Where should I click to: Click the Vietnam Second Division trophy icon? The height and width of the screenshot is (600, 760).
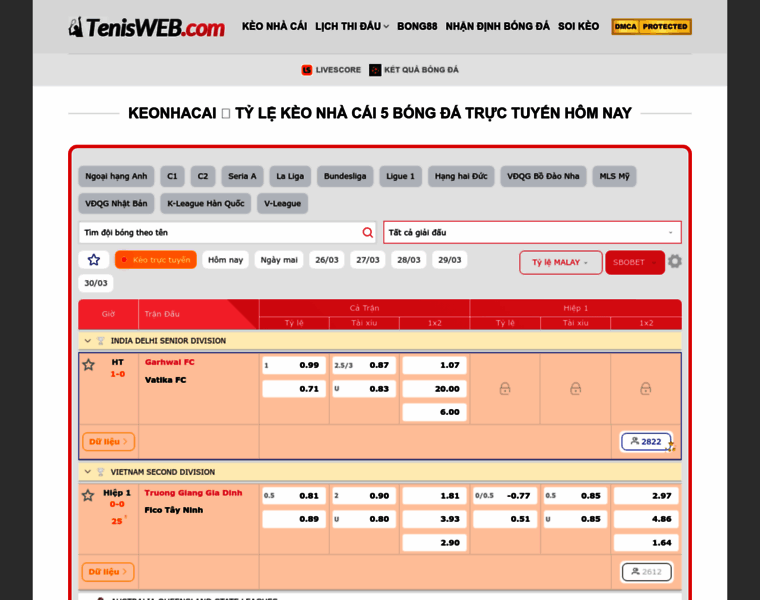click(x=101, y=472)
